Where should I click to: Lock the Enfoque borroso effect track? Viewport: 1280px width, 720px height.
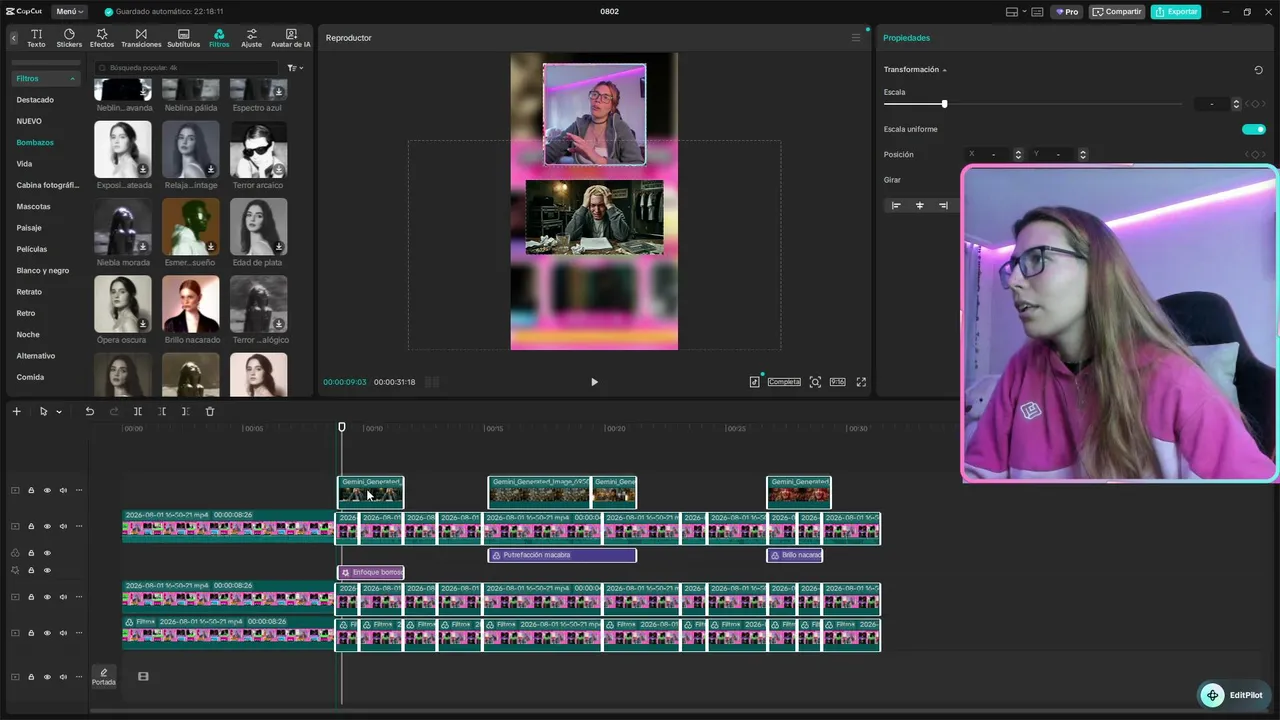(x=31, y=570)
